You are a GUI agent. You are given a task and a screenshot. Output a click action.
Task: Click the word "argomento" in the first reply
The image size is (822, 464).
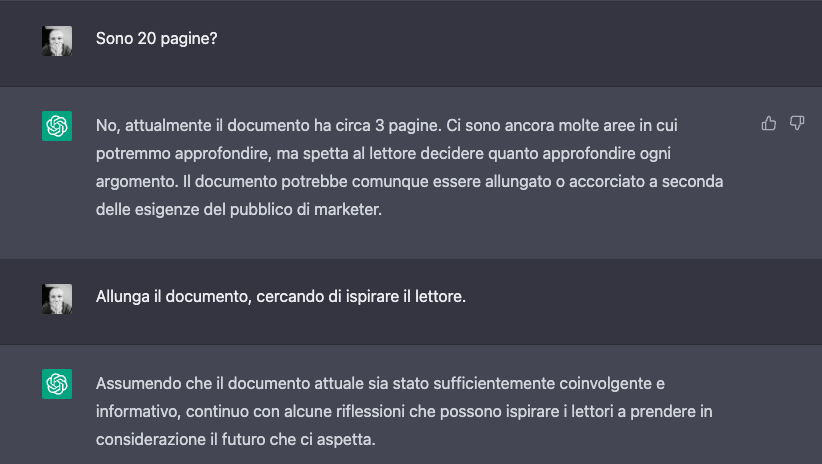click(137, 181)
